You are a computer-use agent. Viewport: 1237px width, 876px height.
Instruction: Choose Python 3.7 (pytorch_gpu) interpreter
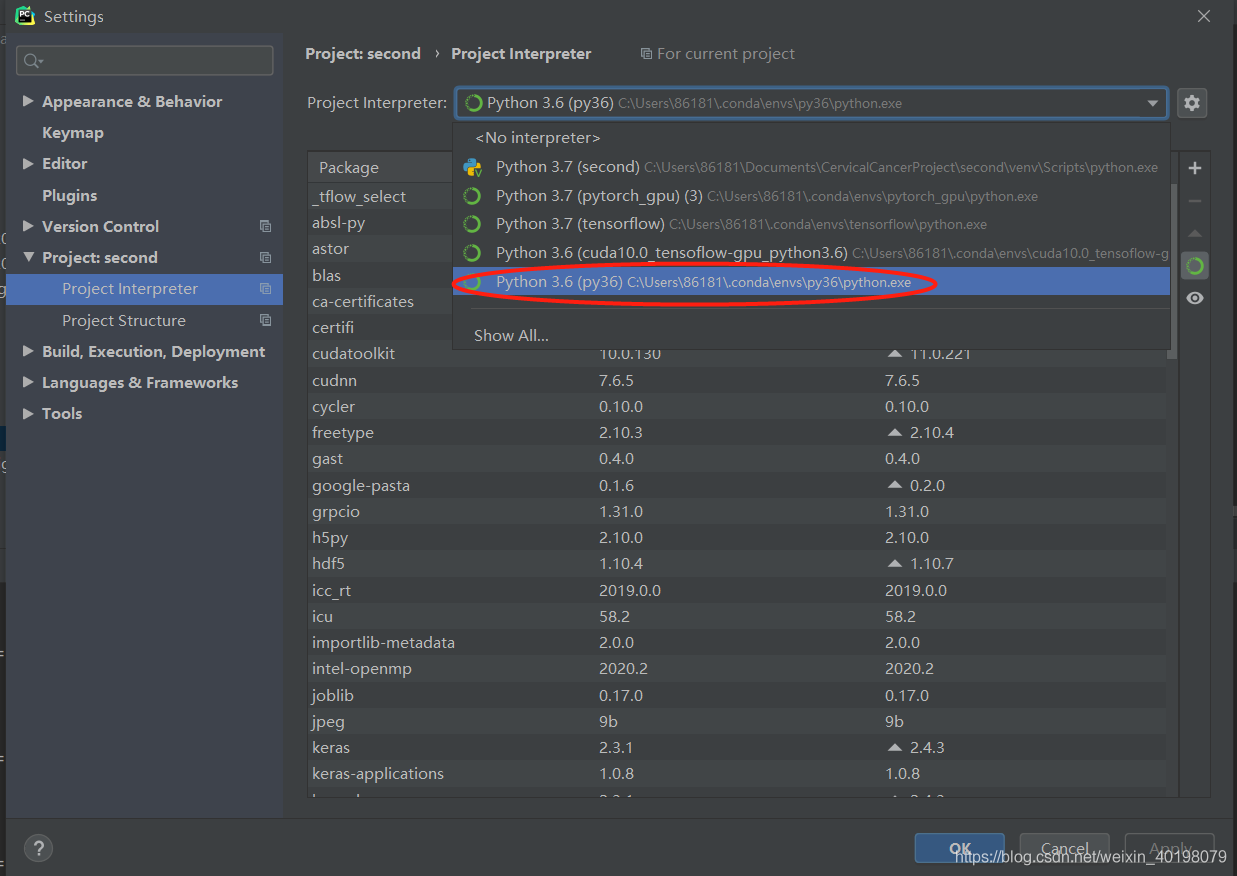[x=811, y=196]
